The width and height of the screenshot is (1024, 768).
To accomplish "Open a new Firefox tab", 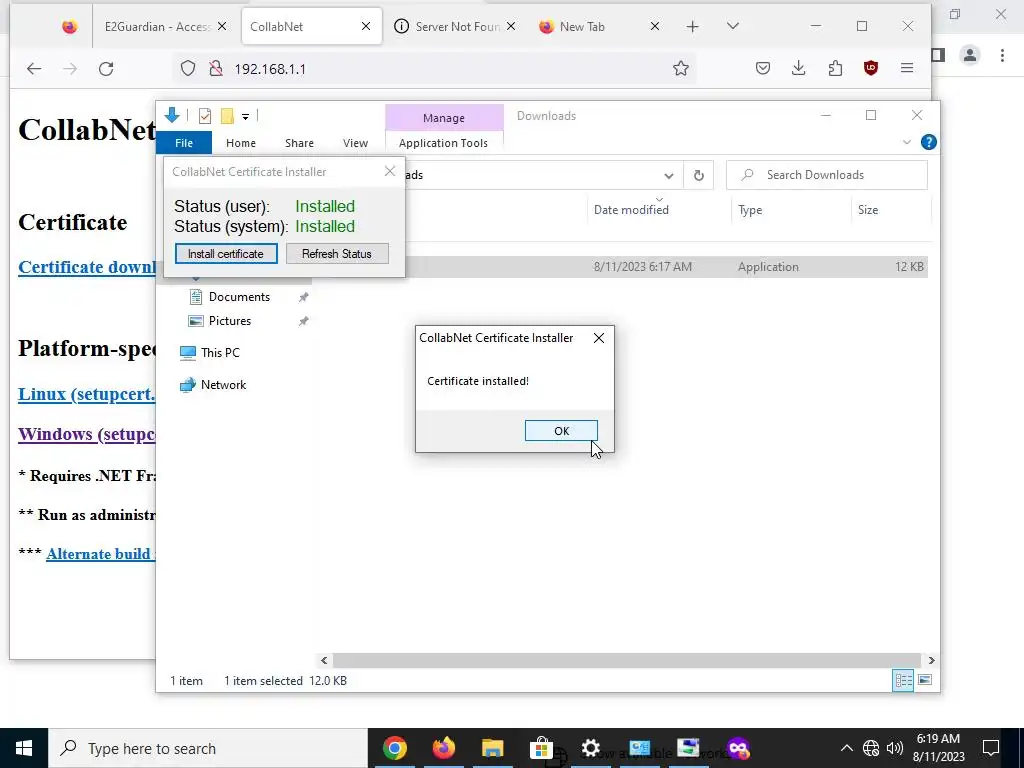I will [692, 27].
